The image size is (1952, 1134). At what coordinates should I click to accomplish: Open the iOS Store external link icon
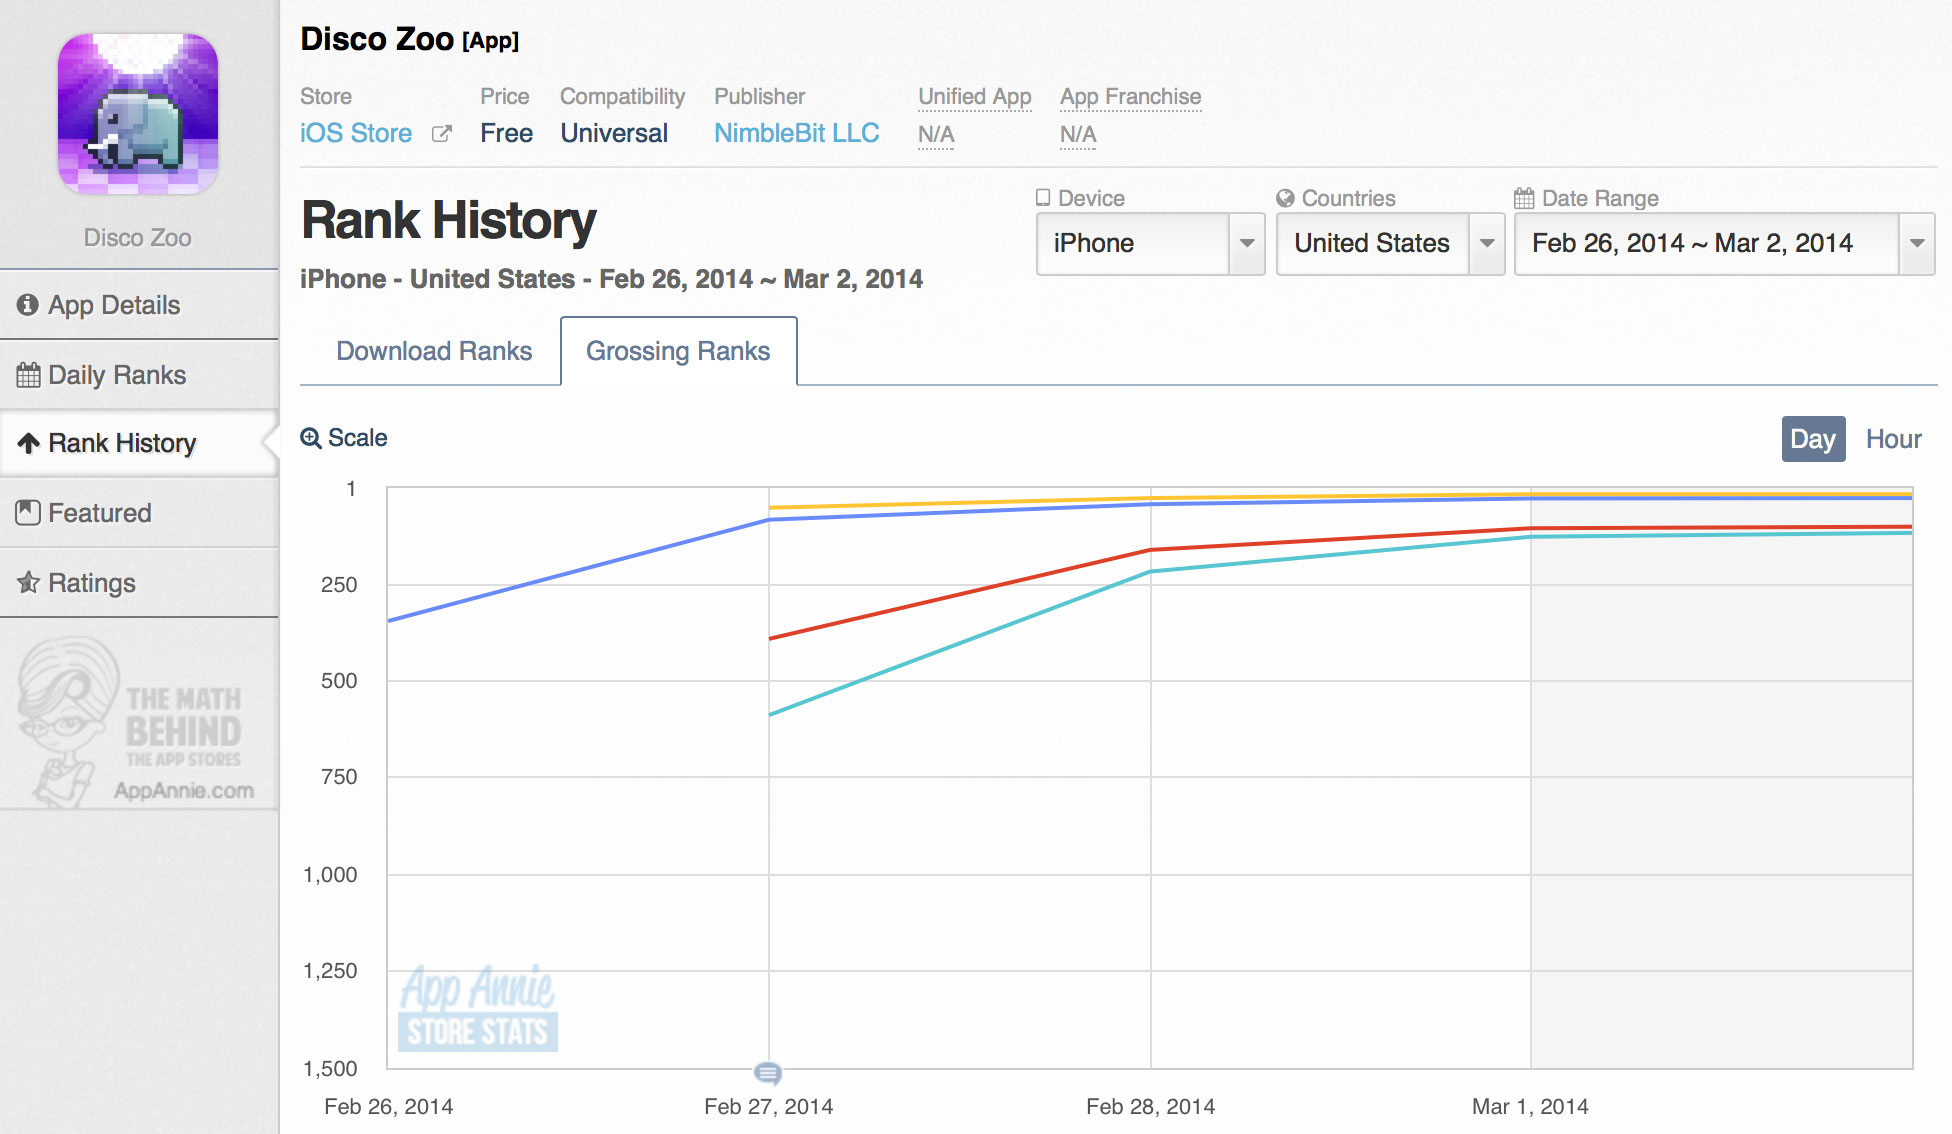pyautogui.click(x=441, y=134)
